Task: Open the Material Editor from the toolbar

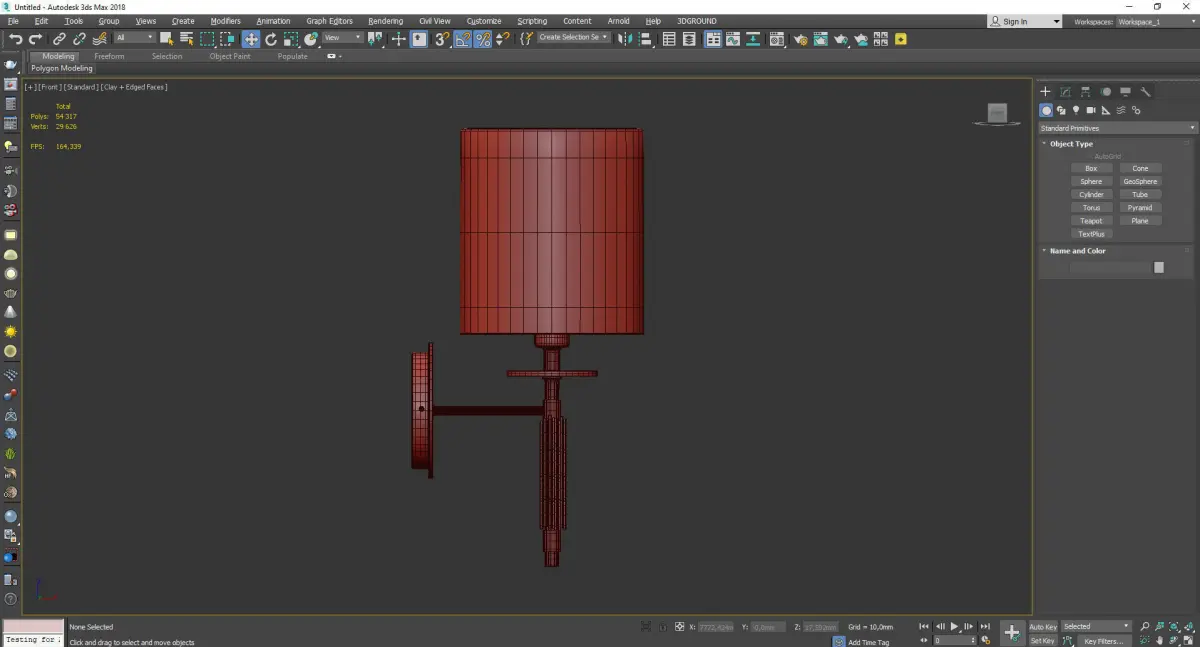Action: [x=779, y=39]
